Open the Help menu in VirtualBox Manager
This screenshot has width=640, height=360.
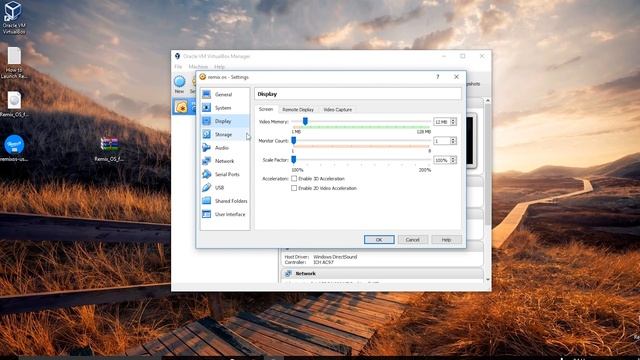[220, 67]
